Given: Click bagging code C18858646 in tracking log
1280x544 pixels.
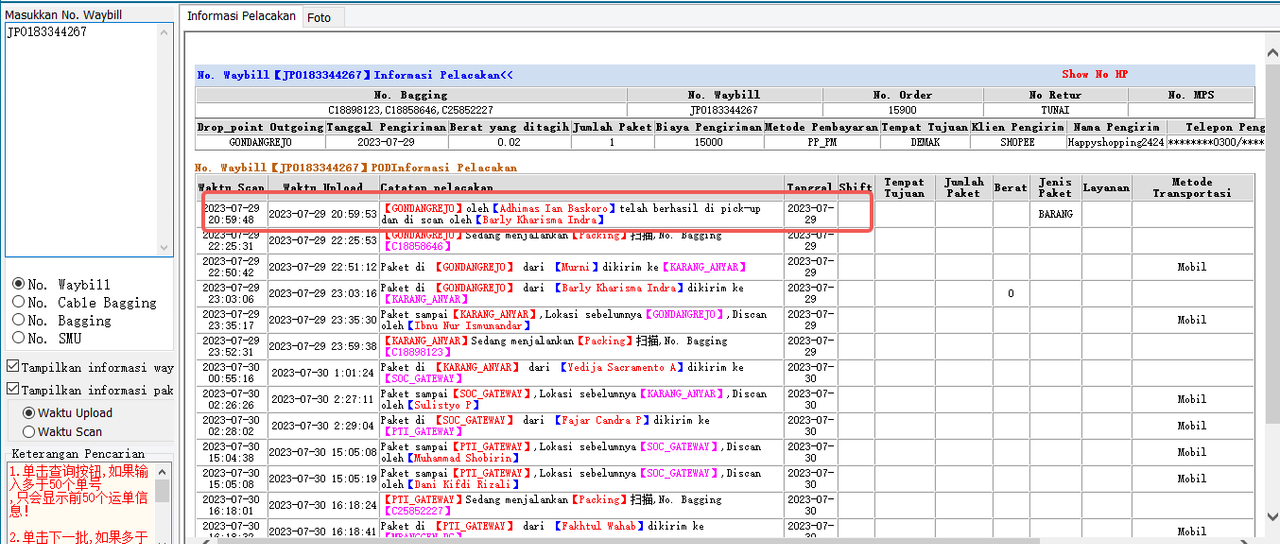Looking at the screenshot, I should [416, 246].
